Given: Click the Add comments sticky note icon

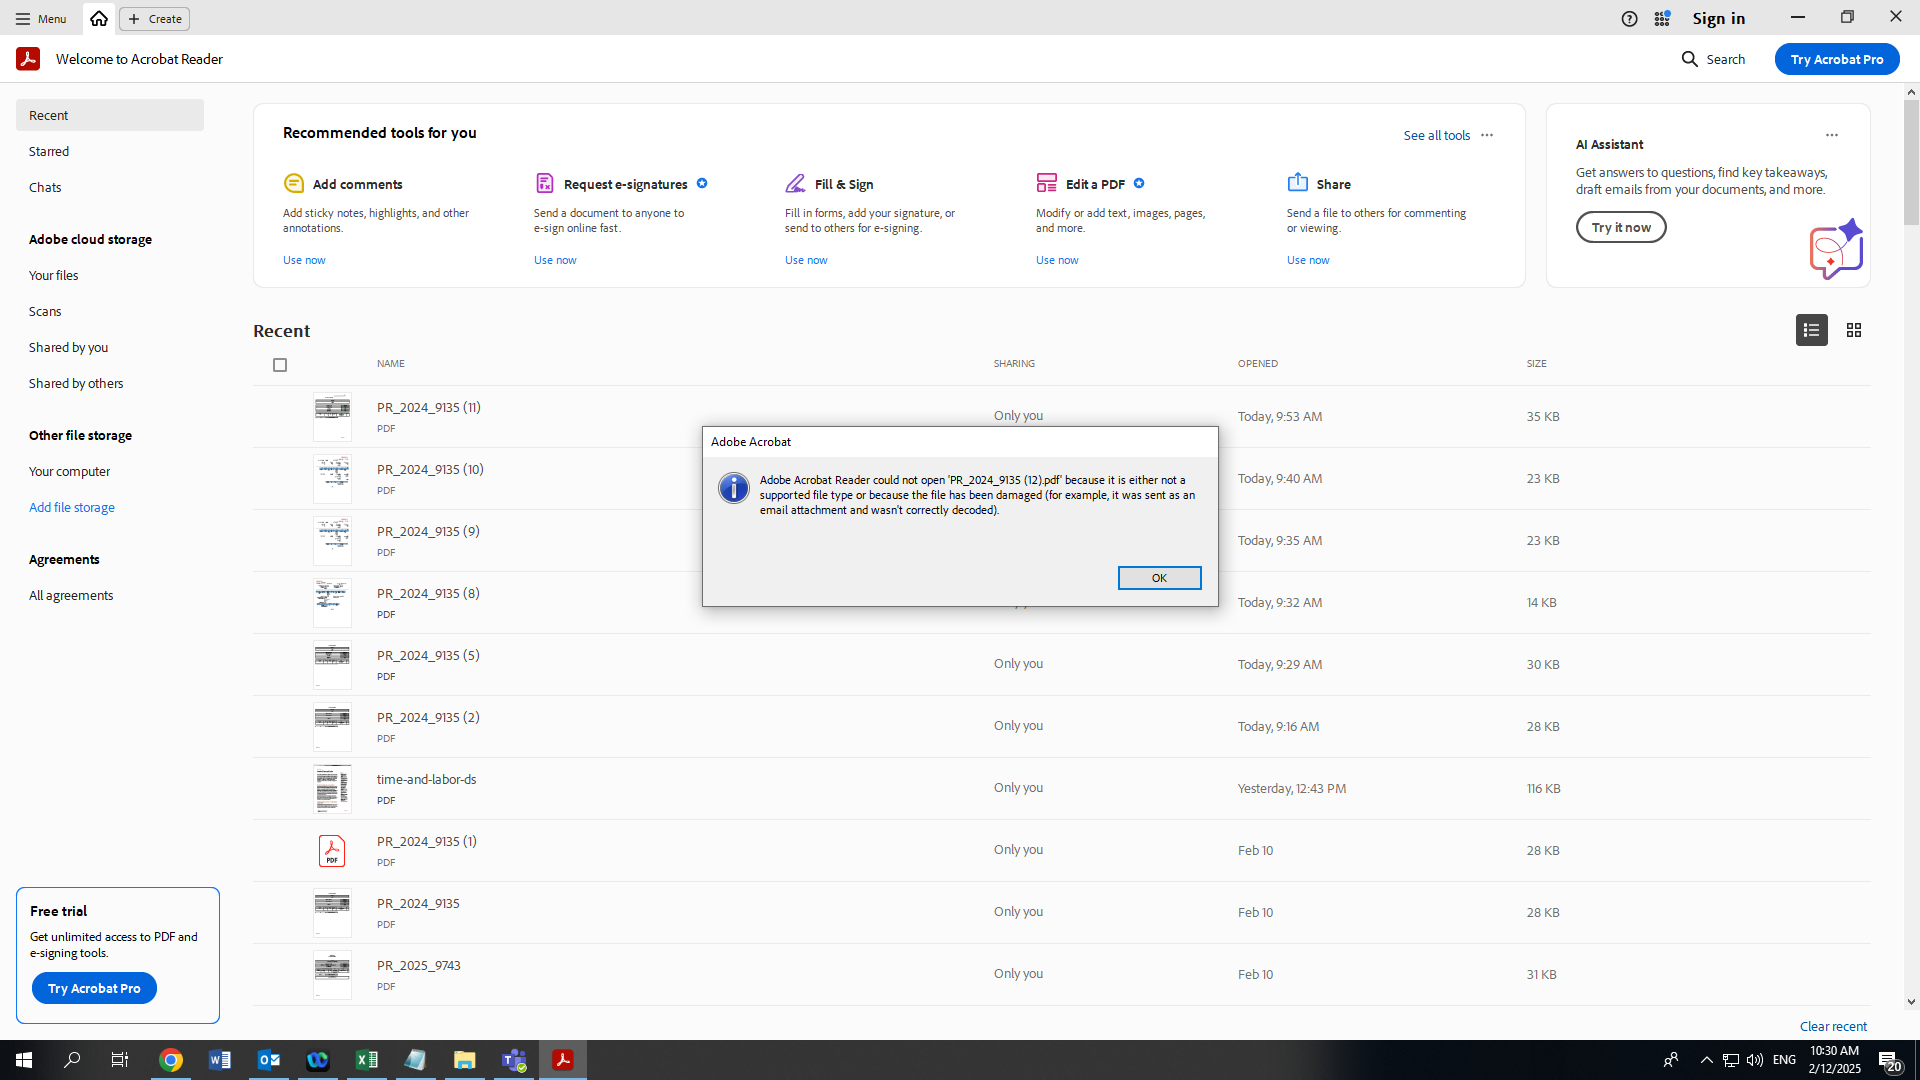Looking at the screenshot, I should tap(294, 183).
